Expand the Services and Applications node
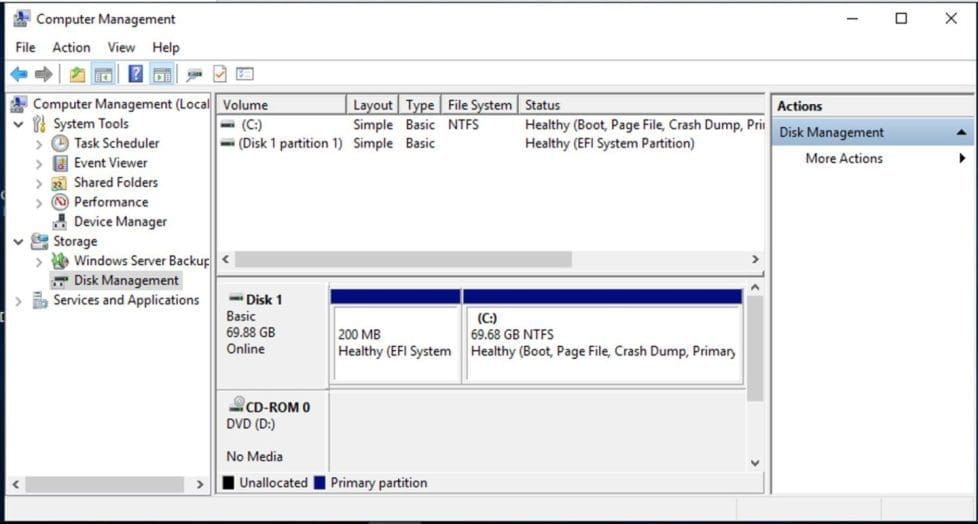This screenshot has height=524, width=978. point(19,300)
